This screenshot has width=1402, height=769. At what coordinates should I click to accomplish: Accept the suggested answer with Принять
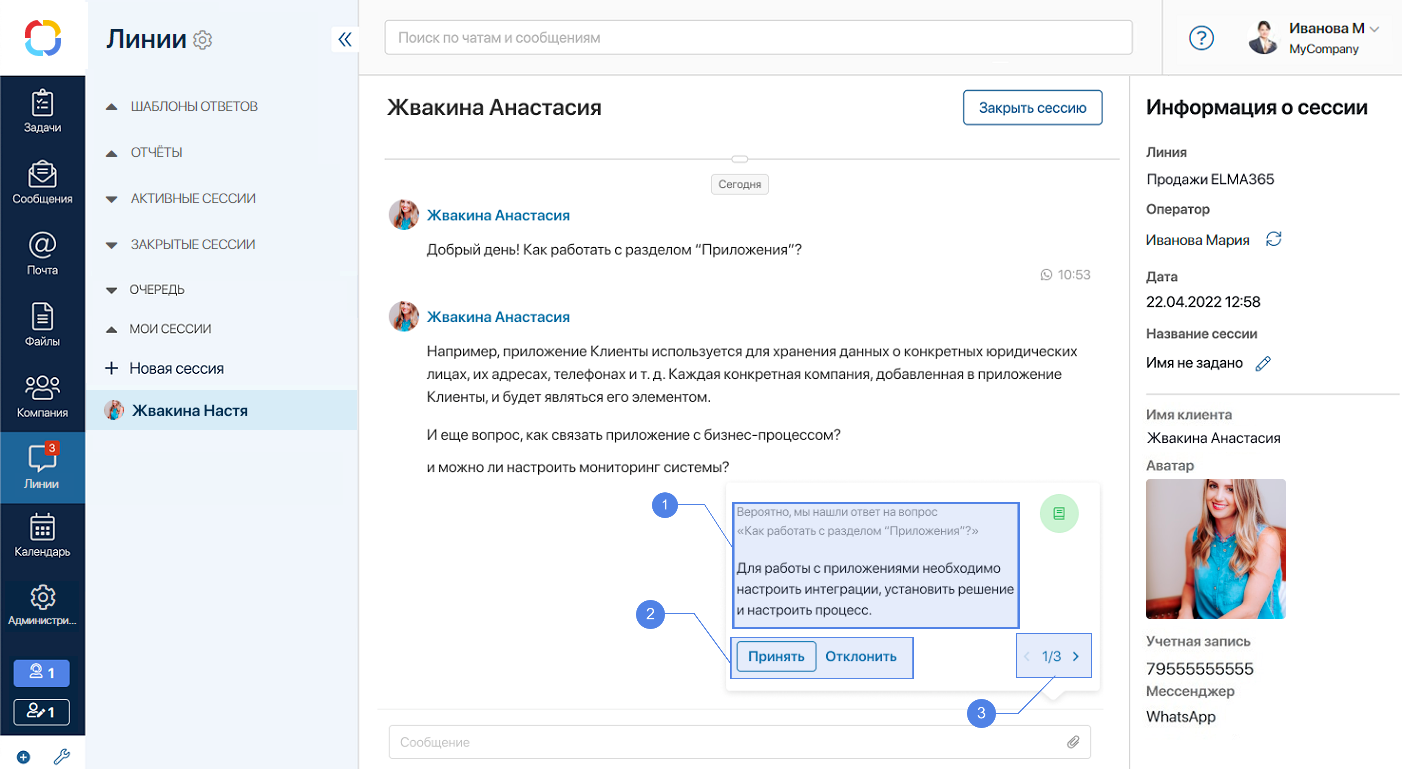coord(776,657)
